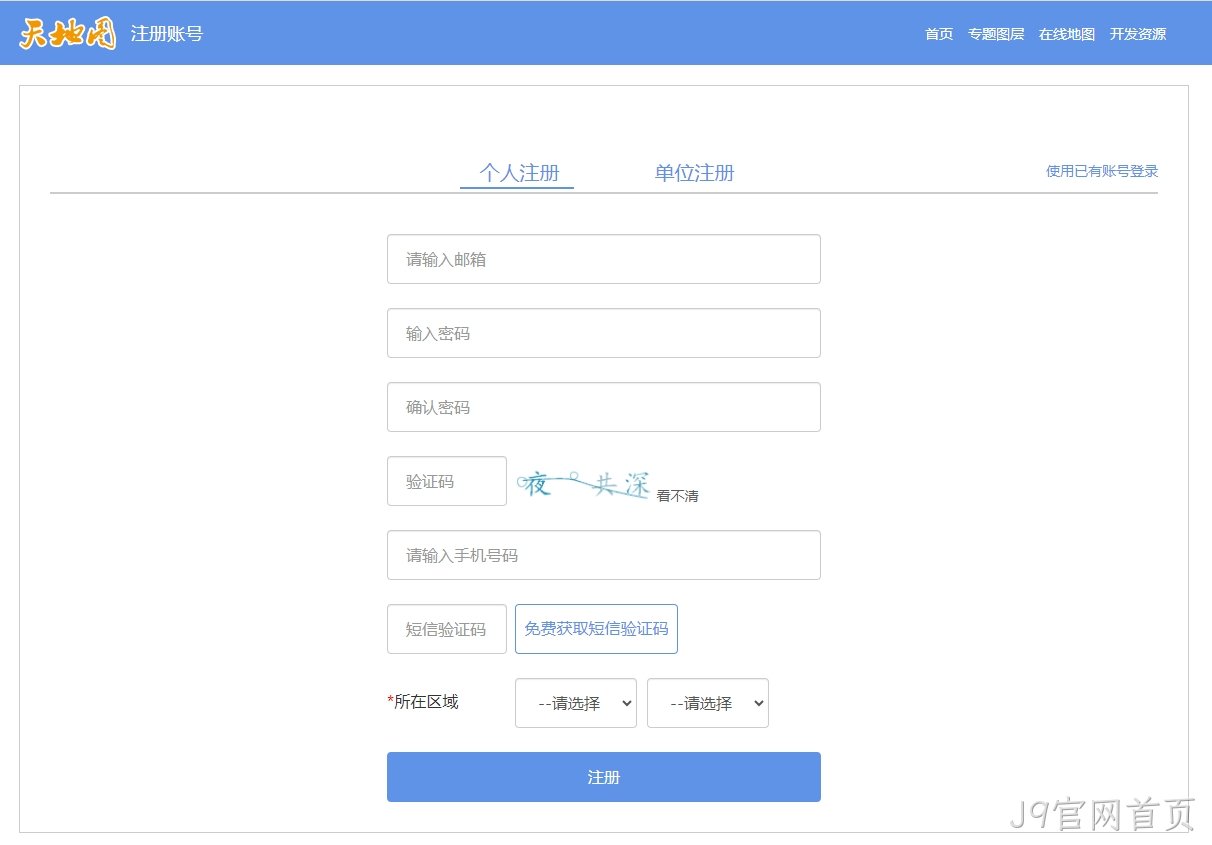Focus the 输入密码 field
Viewport: 1212px width, 845px height.
pyautogui.click(x=604, y=333)
